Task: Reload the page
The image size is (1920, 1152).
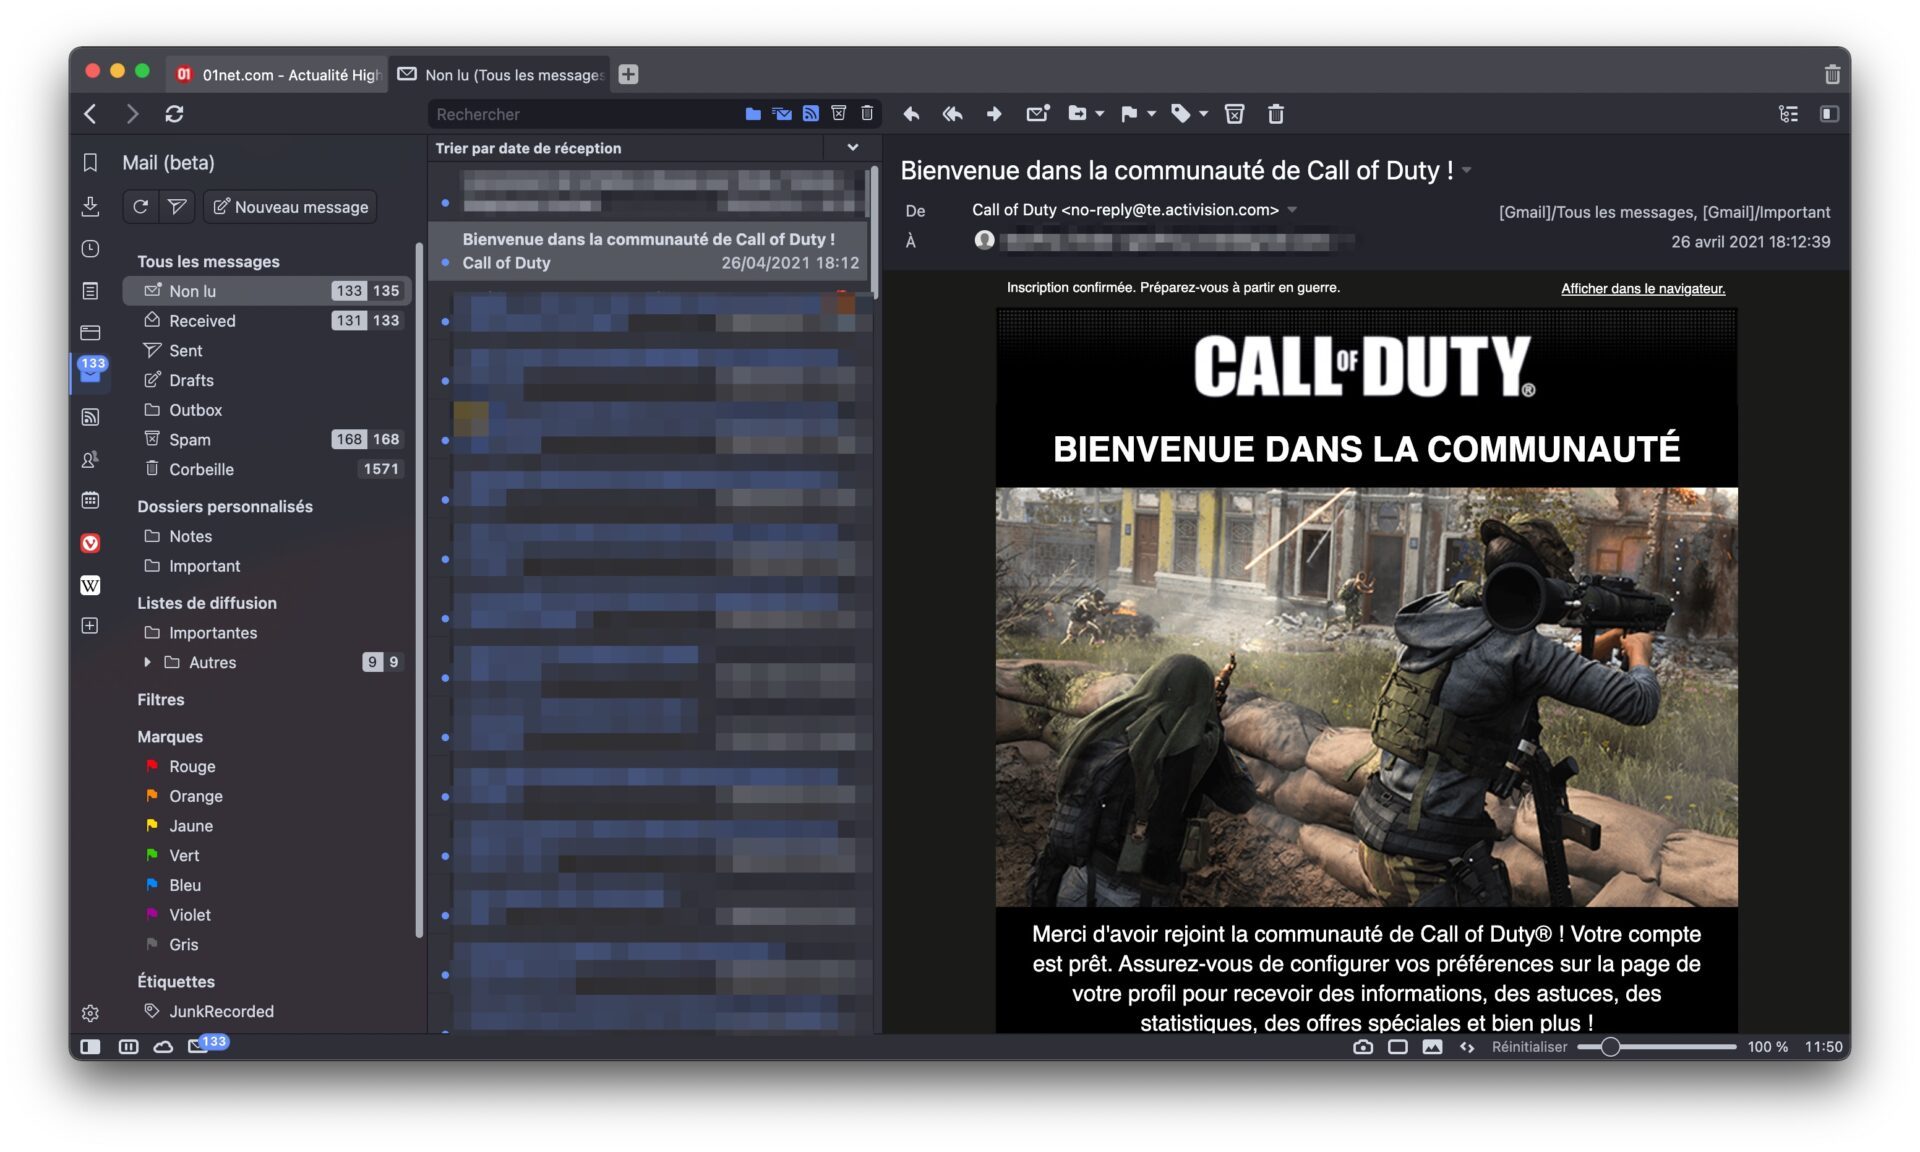Action: [174, 114]
